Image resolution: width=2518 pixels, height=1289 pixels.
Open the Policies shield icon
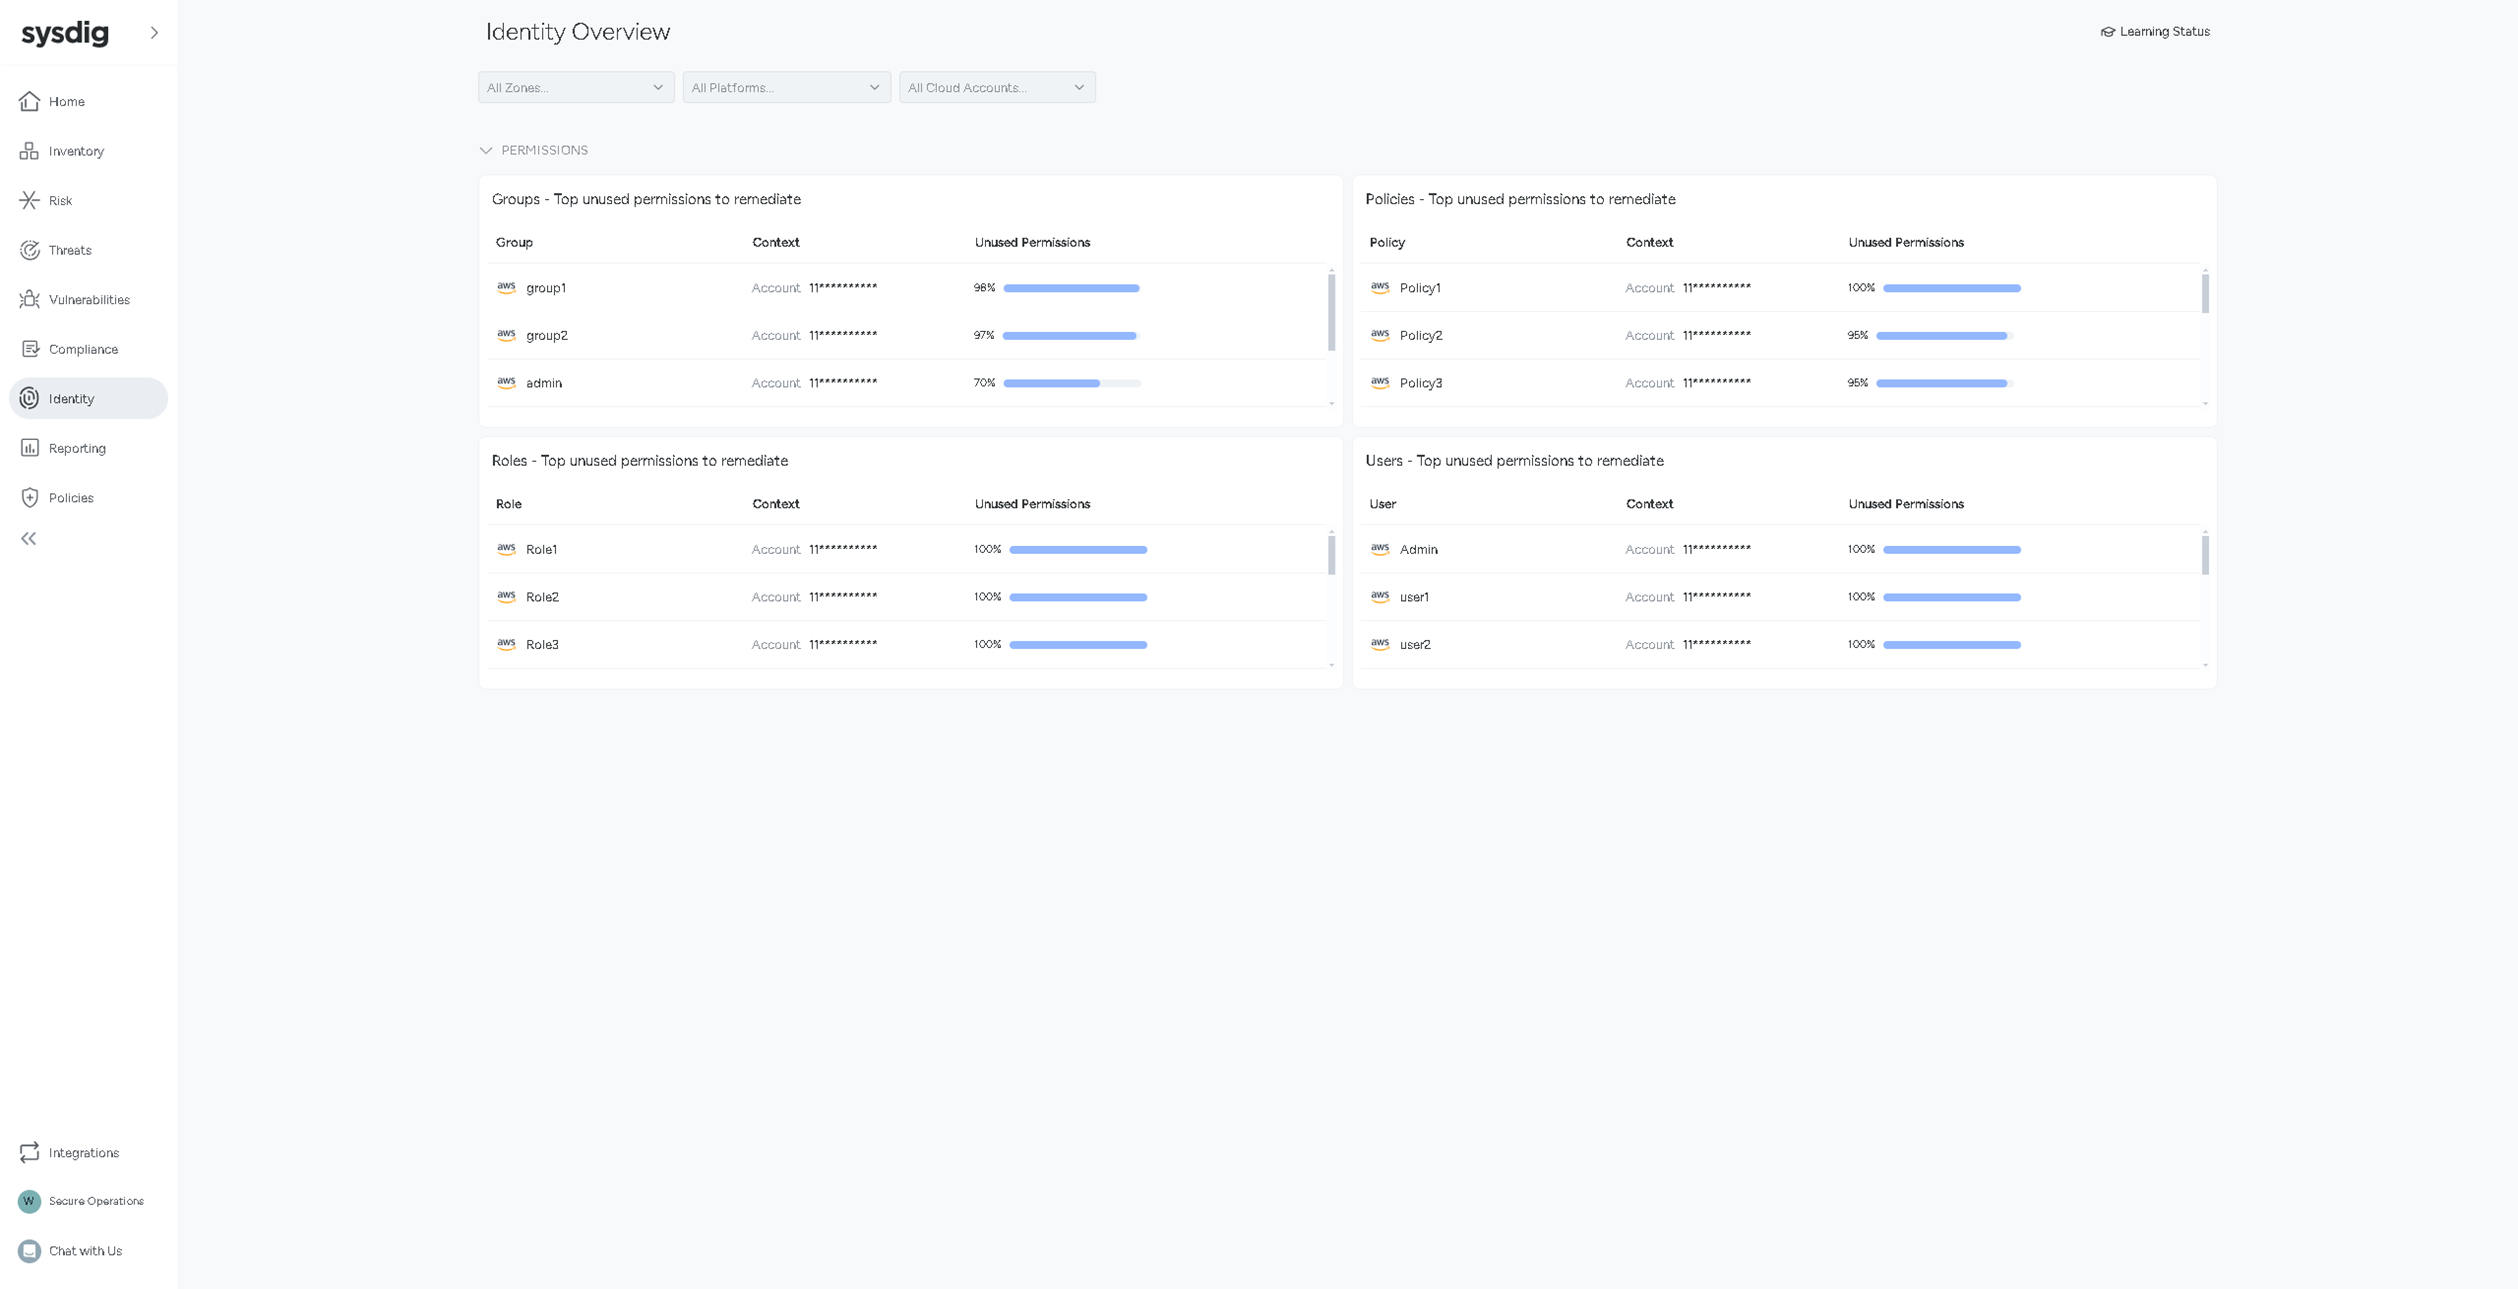click(30, 497)
